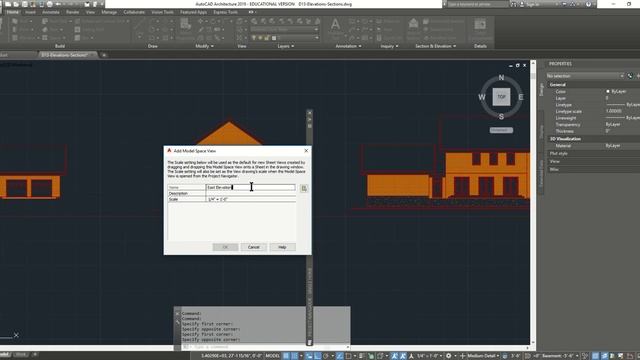
Task: Open the Insert ribbon tab
Action: click(x=30, y=12)
